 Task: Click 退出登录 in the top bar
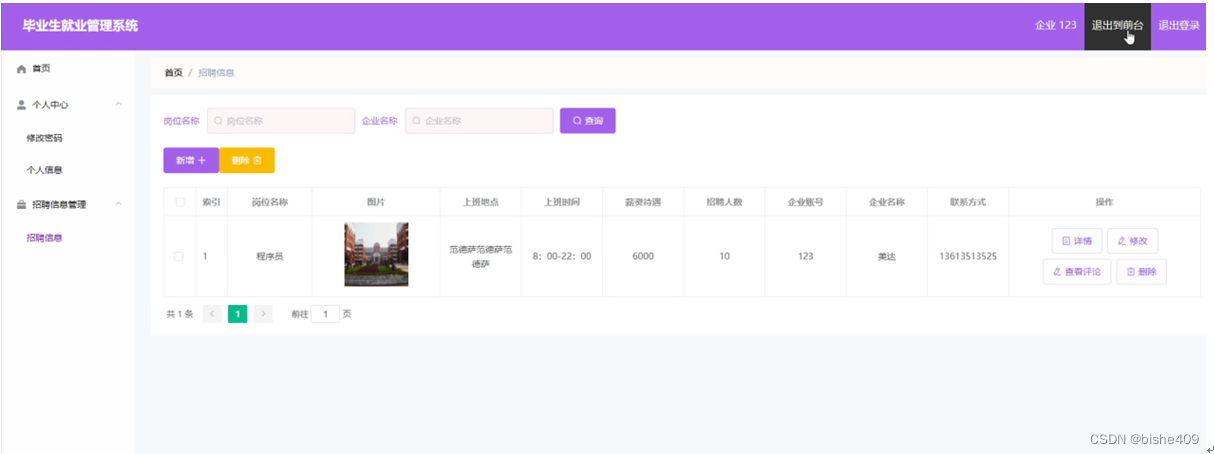click(x=1179, y=26)
